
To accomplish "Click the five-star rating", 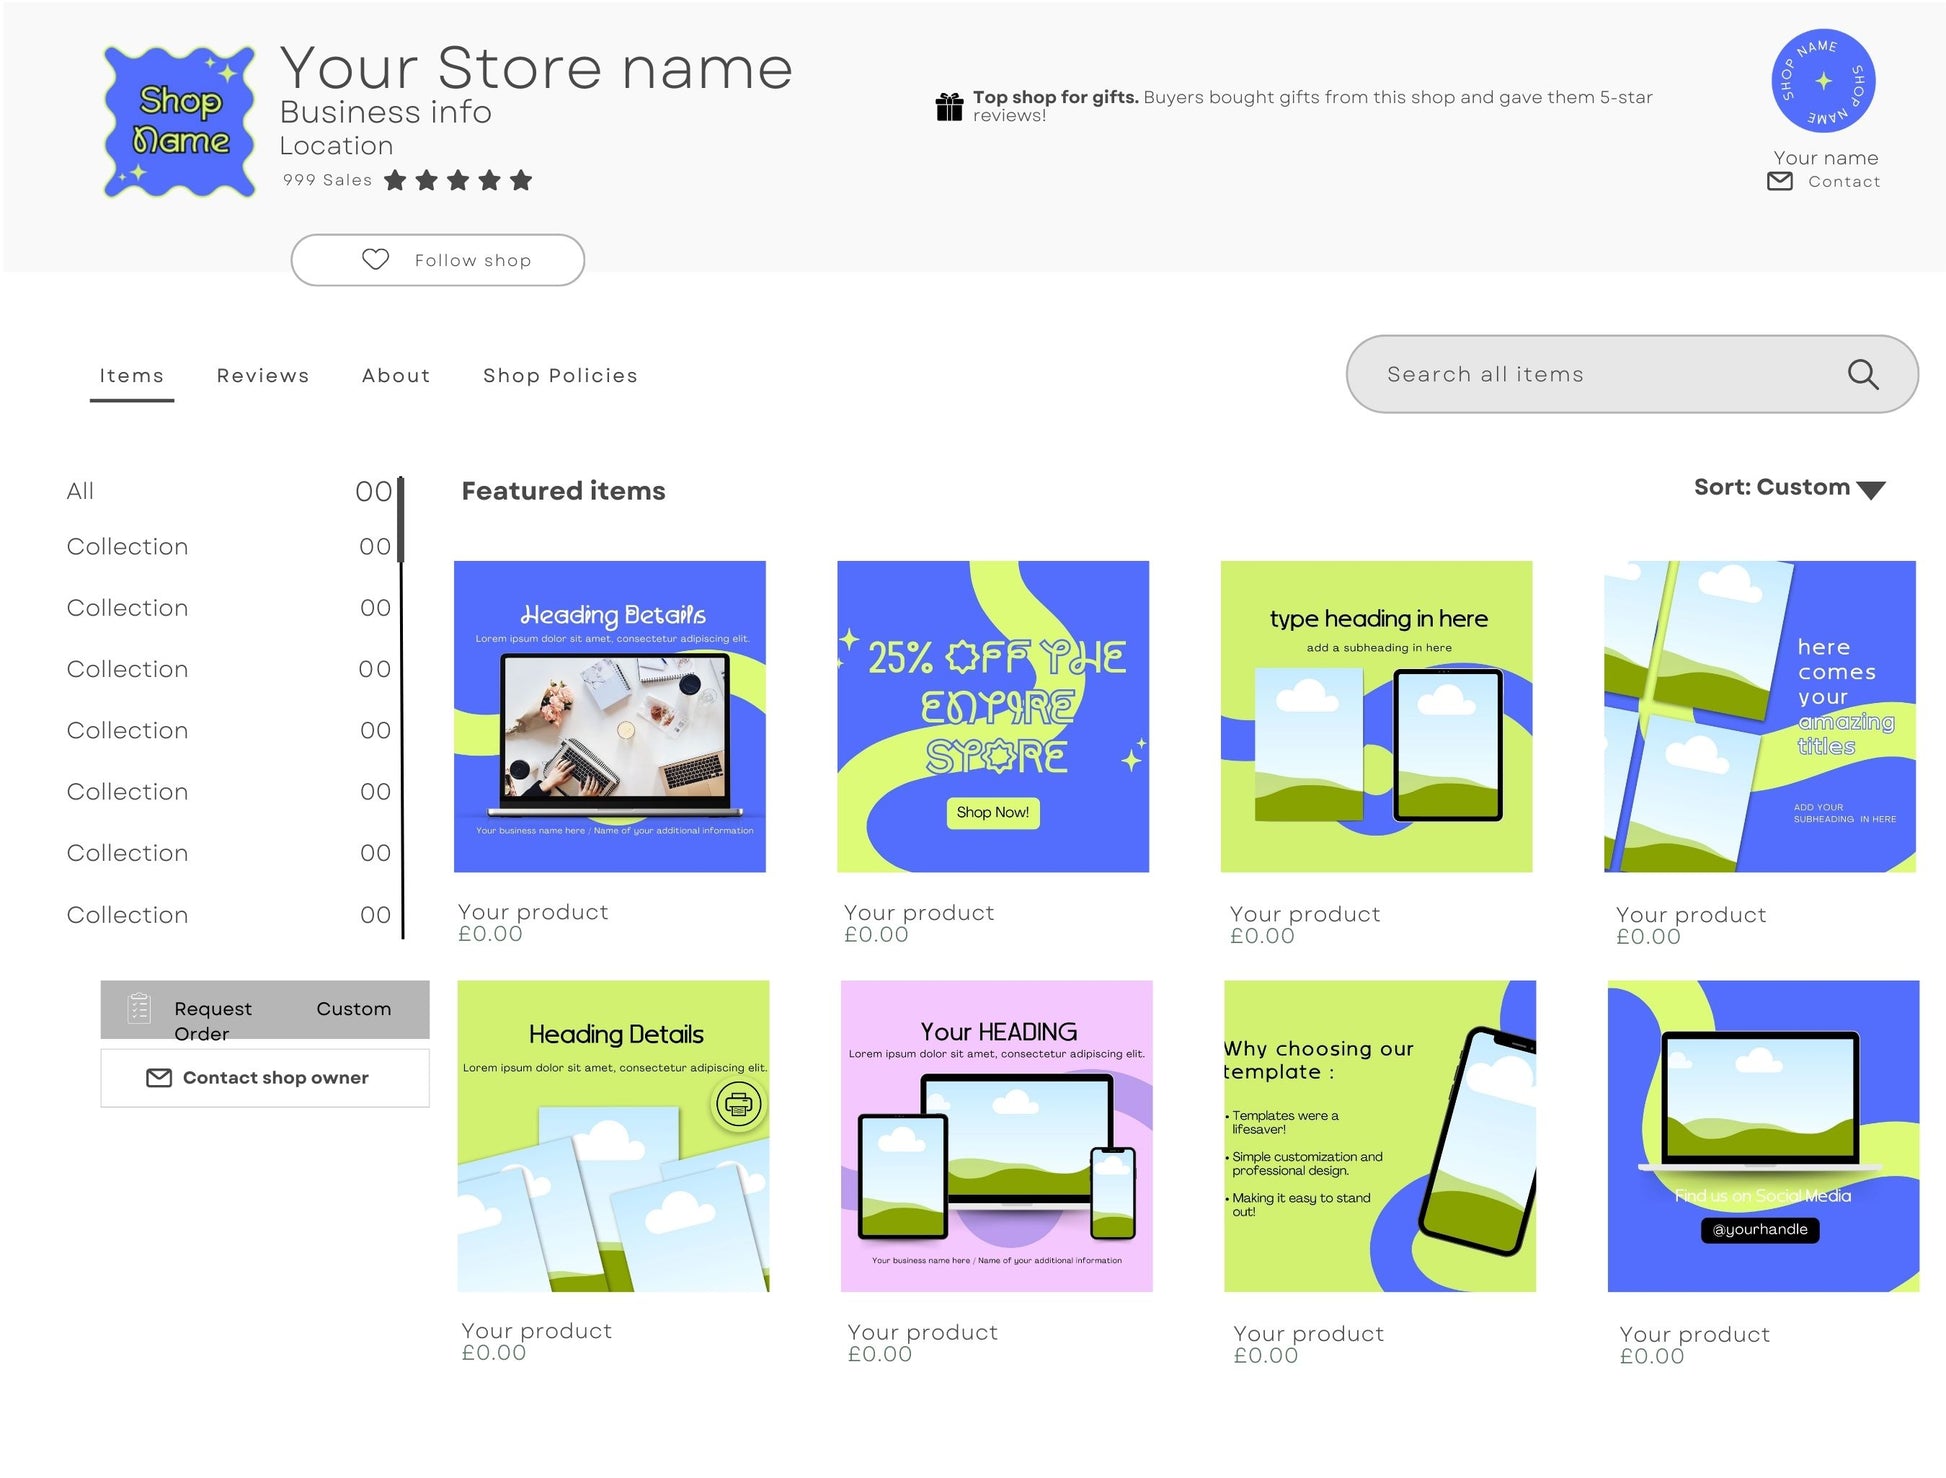I will (x=458, y=180).
